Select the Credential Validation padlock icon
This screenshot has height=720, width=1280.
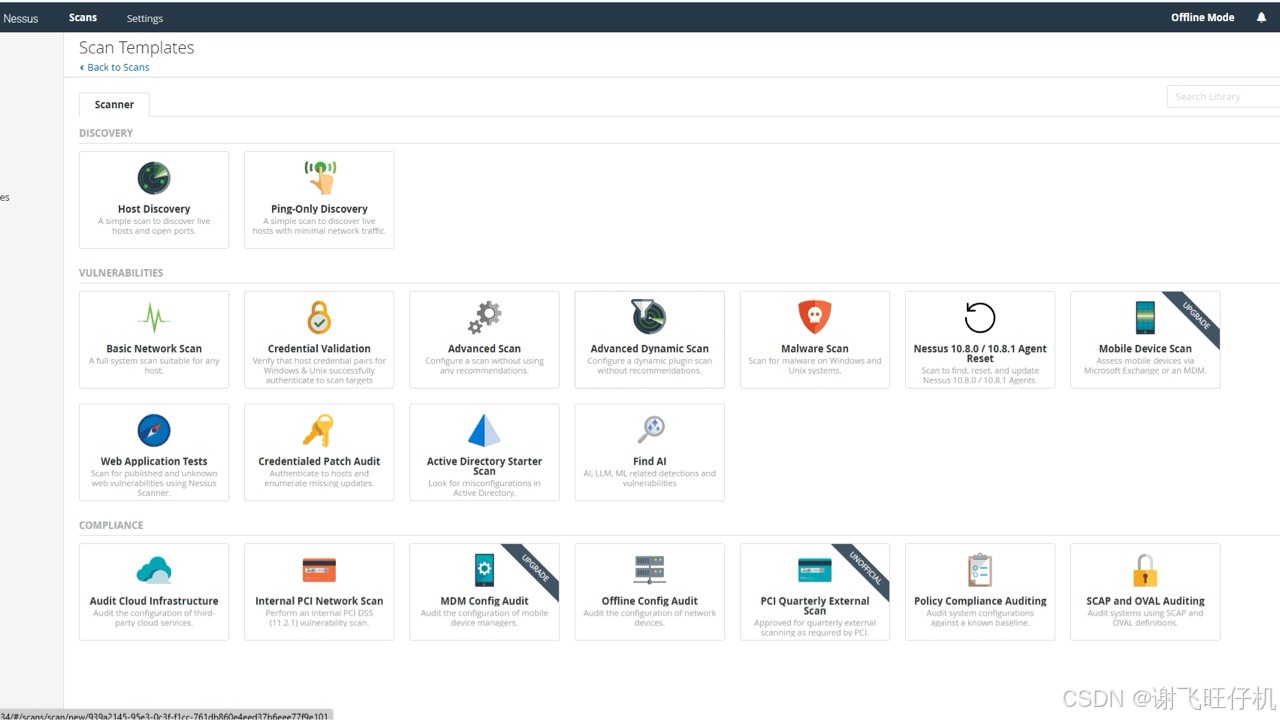[x=319, y=318]
